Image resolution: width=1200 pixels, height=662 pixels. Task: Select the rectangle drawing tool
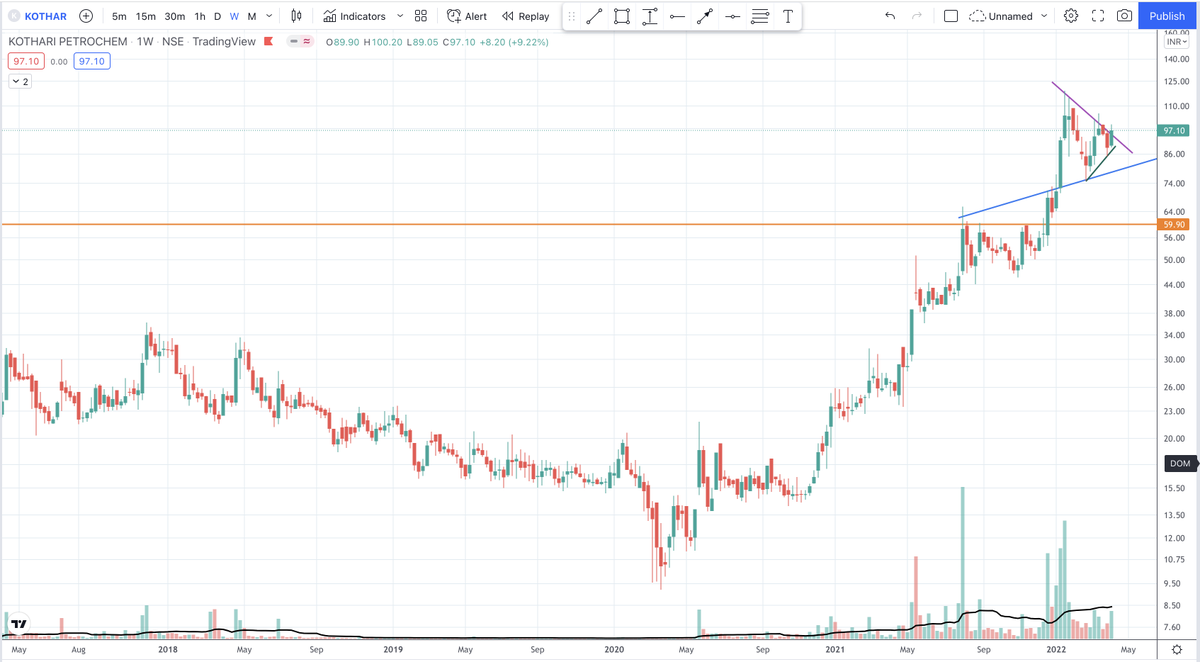(622, 16)
